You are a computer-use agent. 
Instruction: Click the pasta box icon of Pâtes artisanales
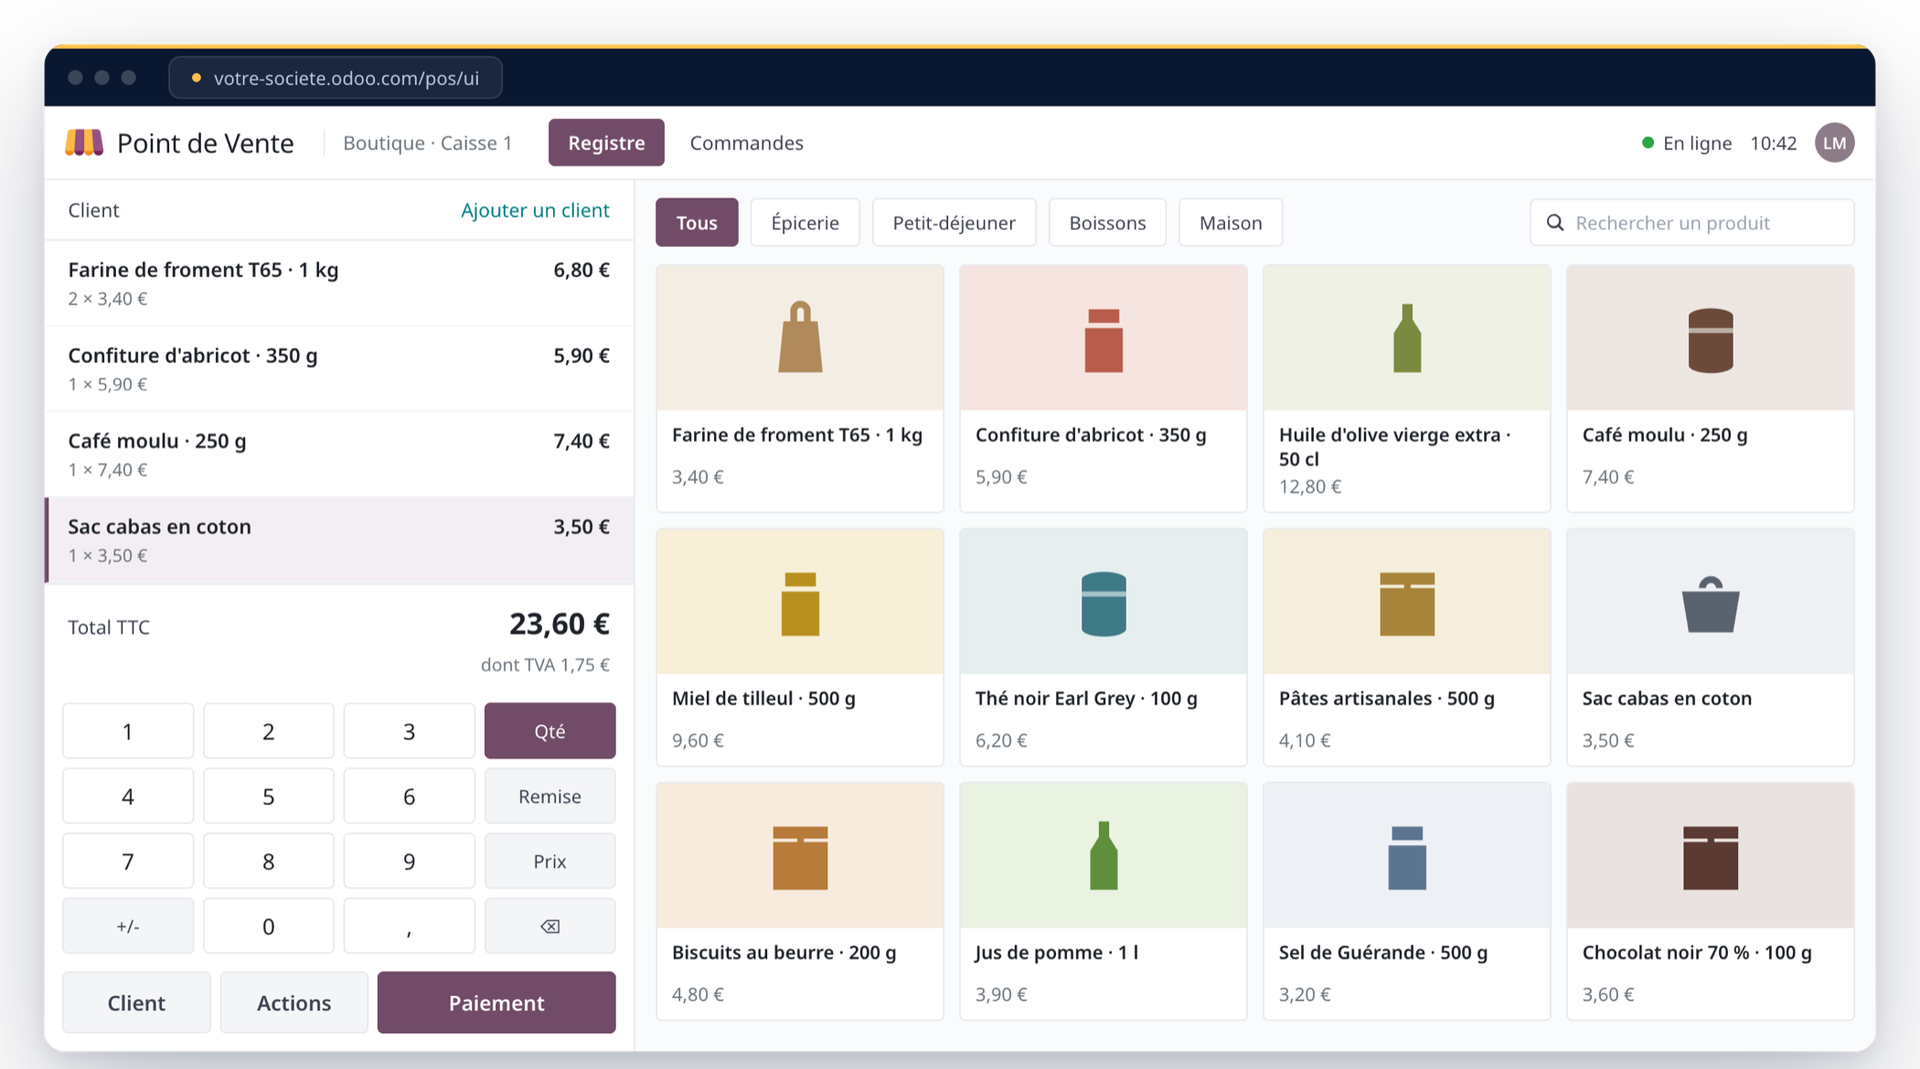pyautogui.click(x=1407, y=604)
